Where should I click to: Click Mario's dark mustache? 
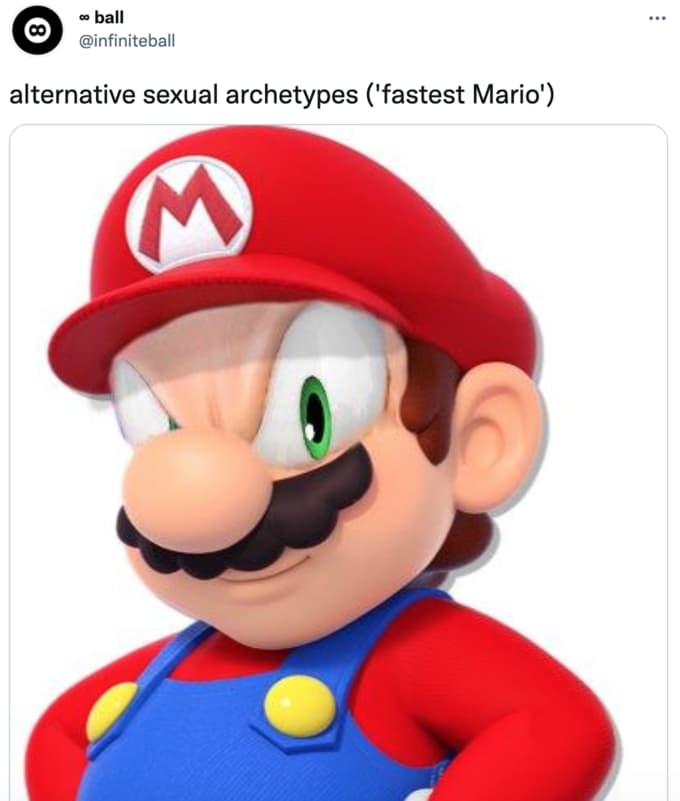click(245, 521)
